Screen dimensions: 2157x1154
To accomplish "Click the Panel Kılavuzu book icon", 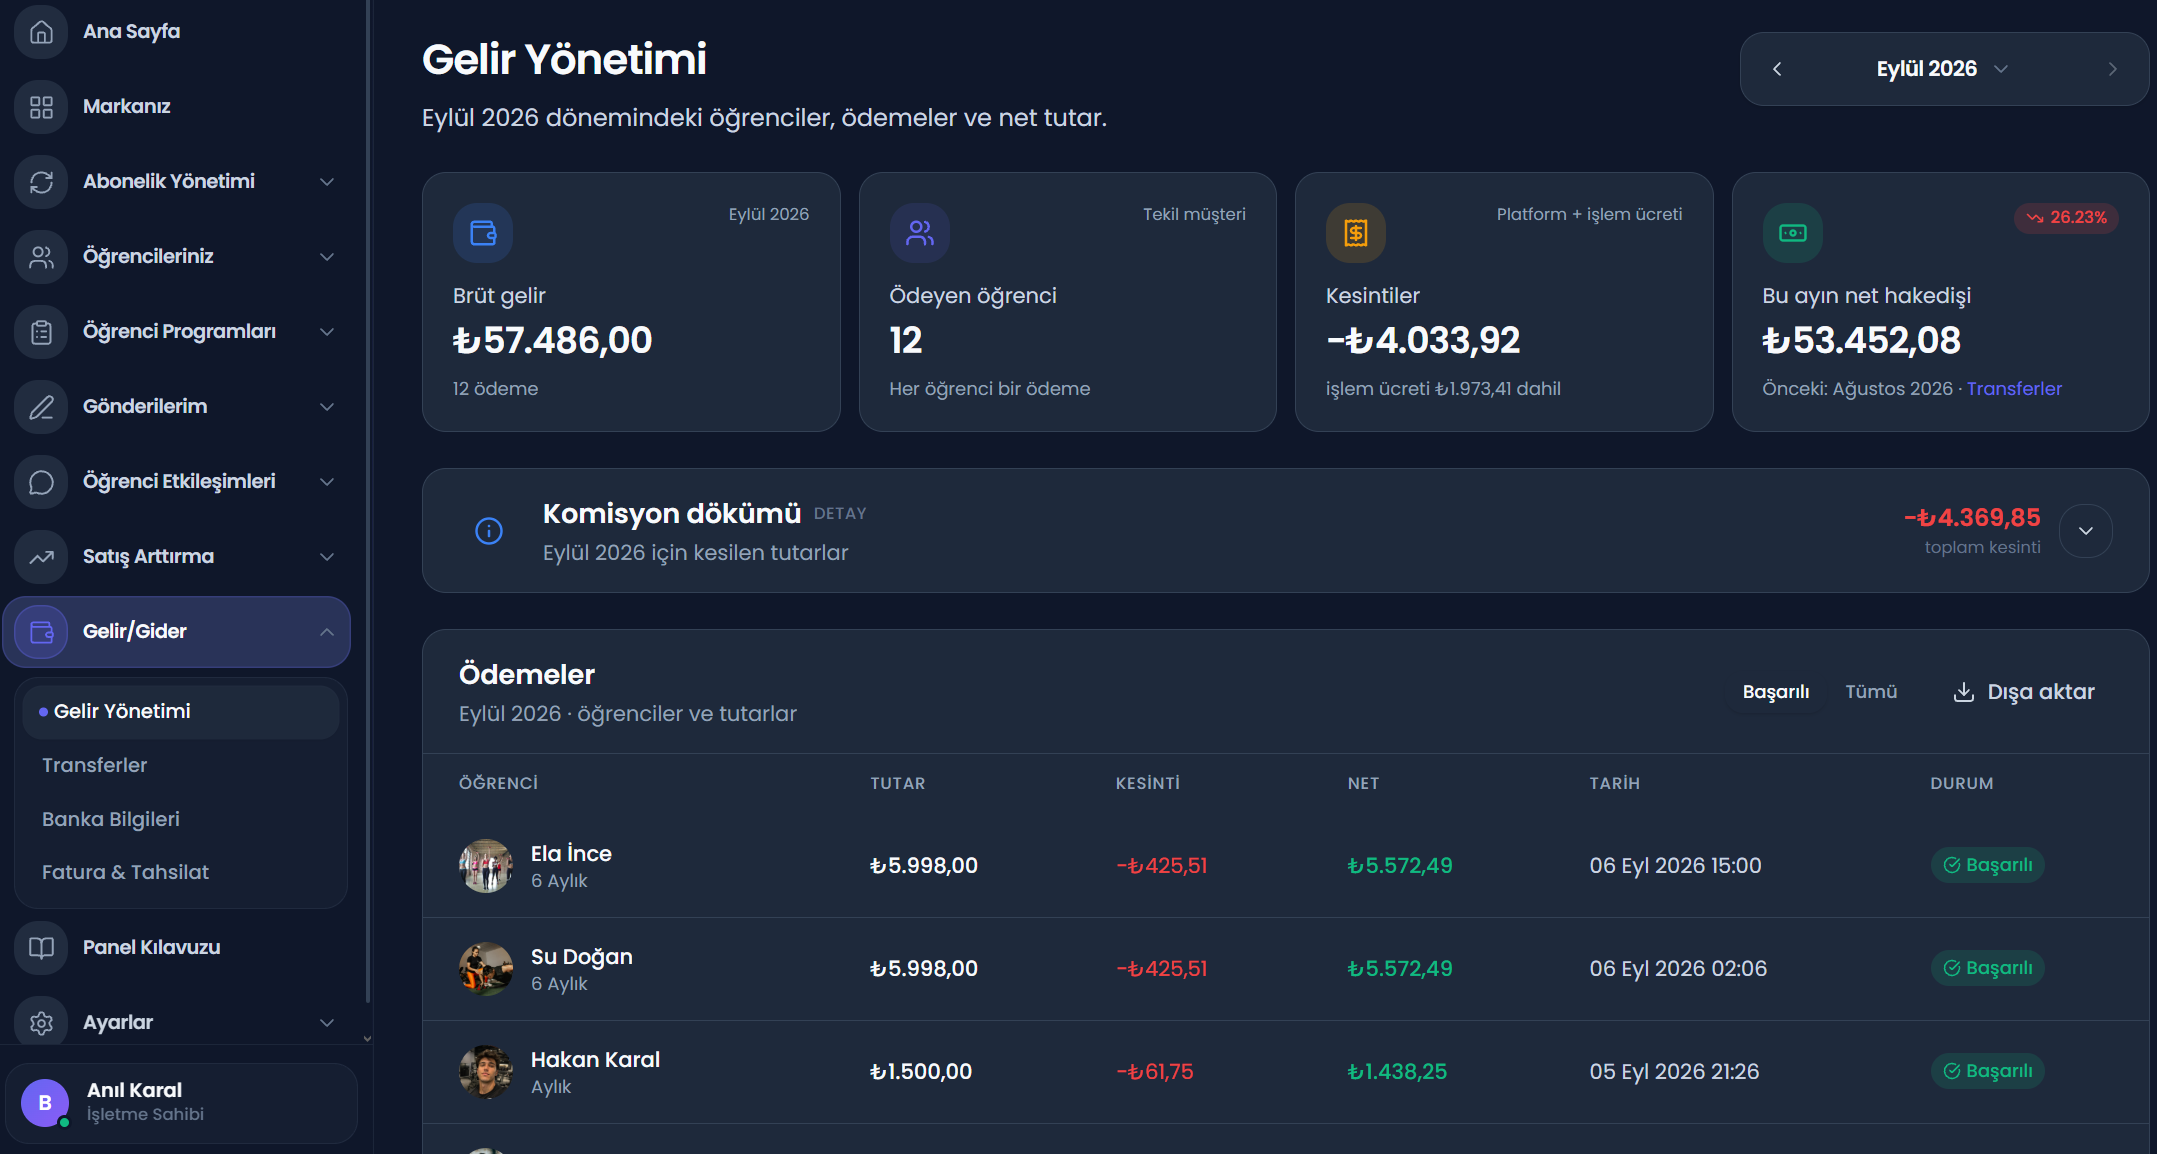I will [41, 948].
